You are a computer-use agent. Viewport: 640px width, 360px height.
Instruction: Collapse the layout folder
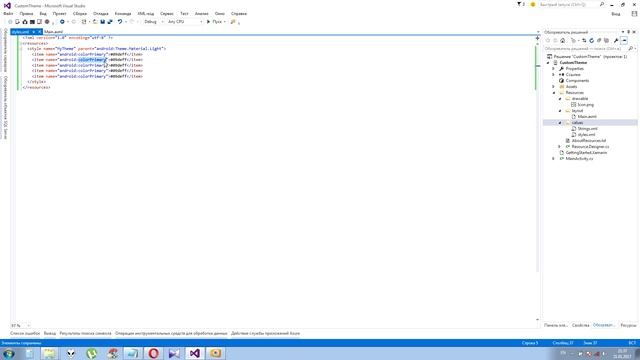point(560,111)
